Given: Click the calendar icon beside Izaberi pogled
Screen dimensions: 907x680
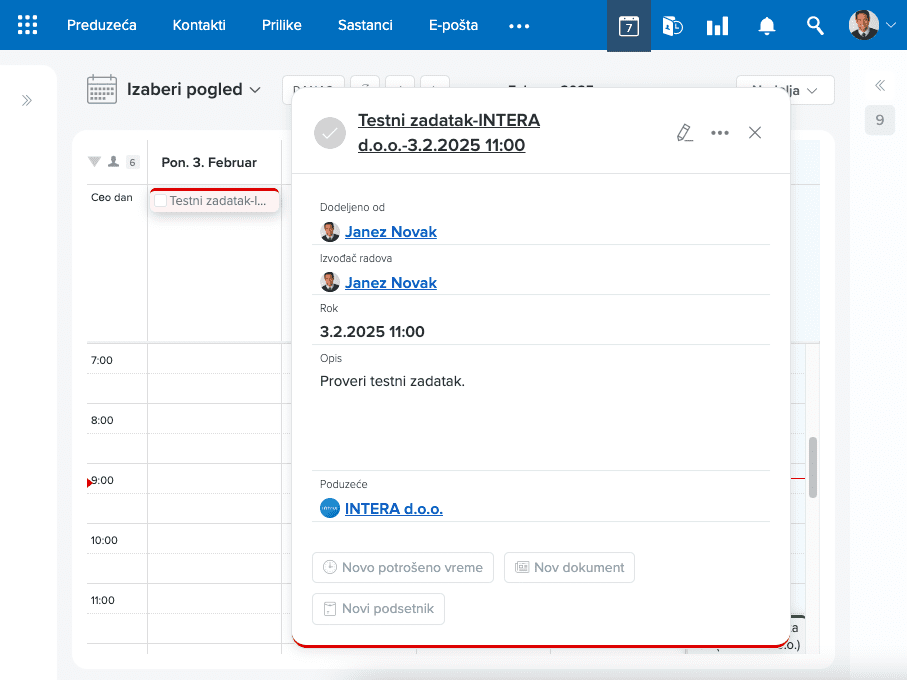Looking at the screenshot, I should tap(102, 90).
